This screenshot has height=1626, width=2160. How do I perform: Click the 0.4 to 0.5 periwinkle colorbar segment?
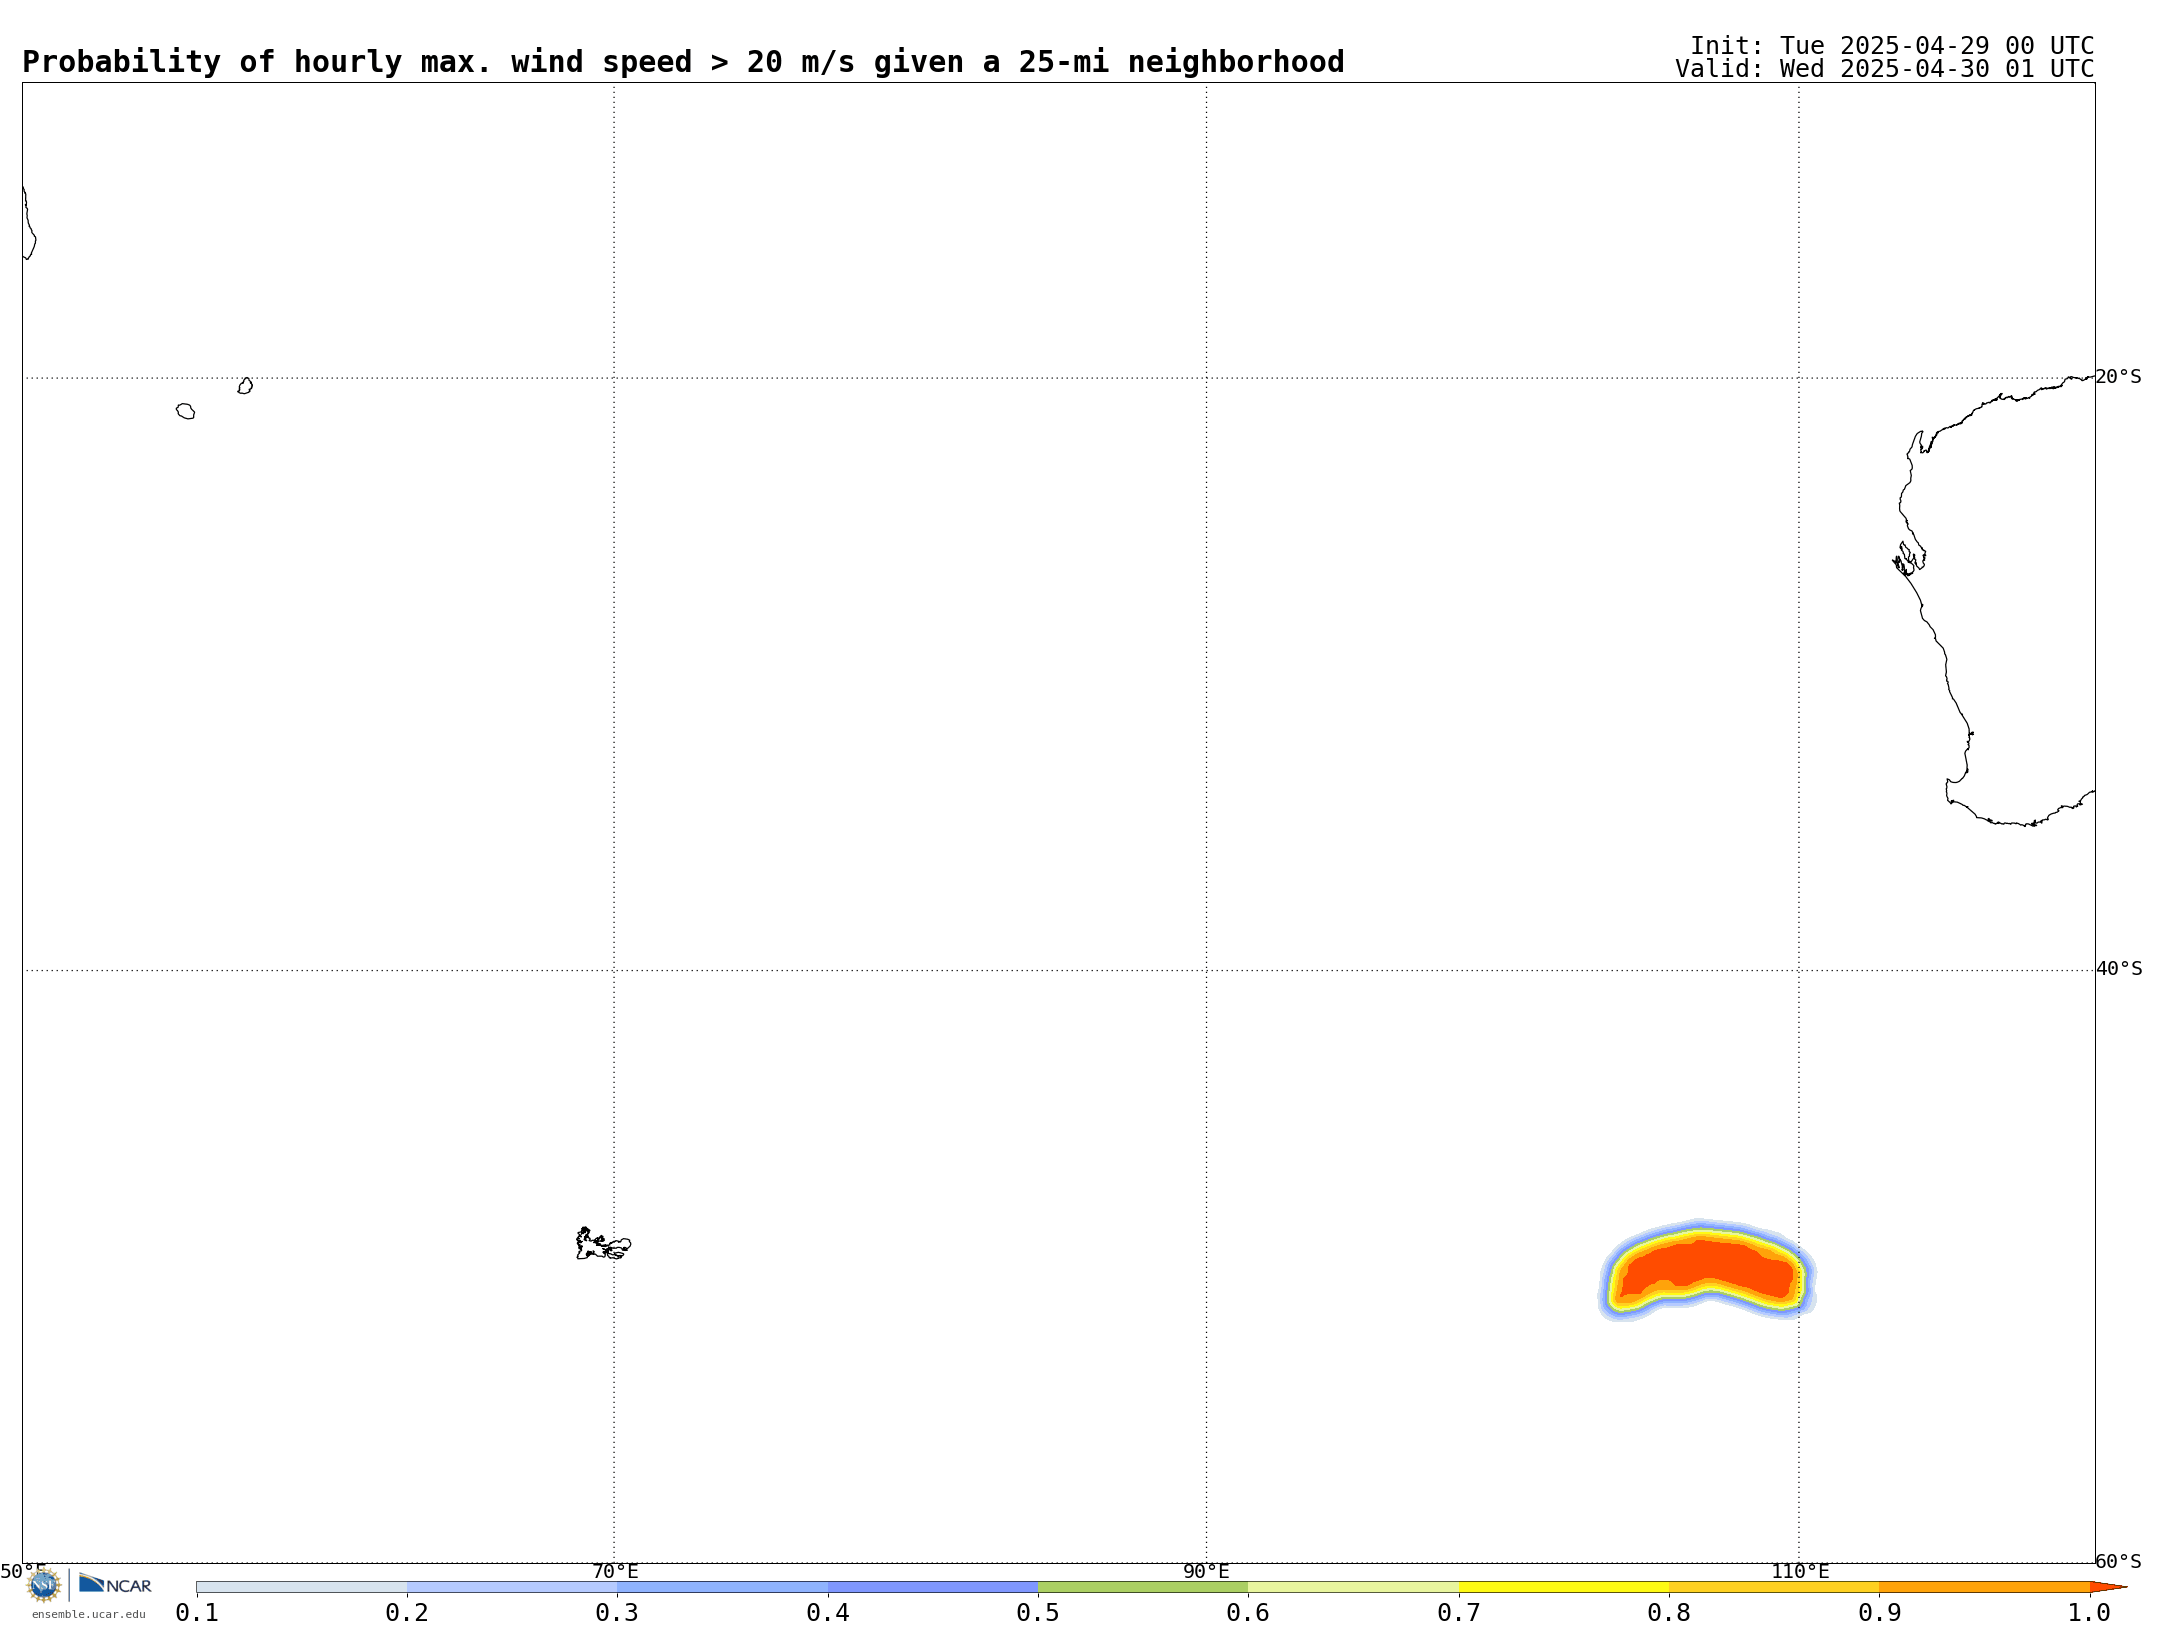[933, 1587]
